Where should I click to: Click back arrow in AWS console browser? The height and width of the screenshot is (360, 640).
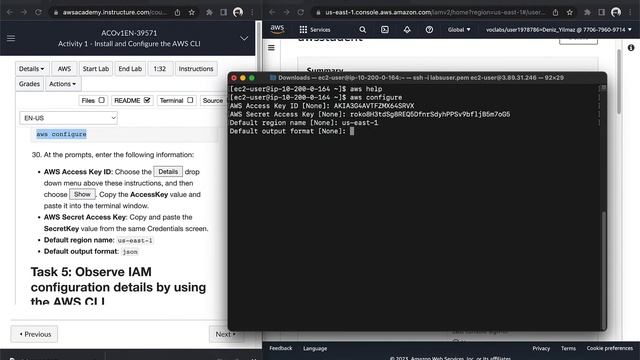[x=272, y=12]
